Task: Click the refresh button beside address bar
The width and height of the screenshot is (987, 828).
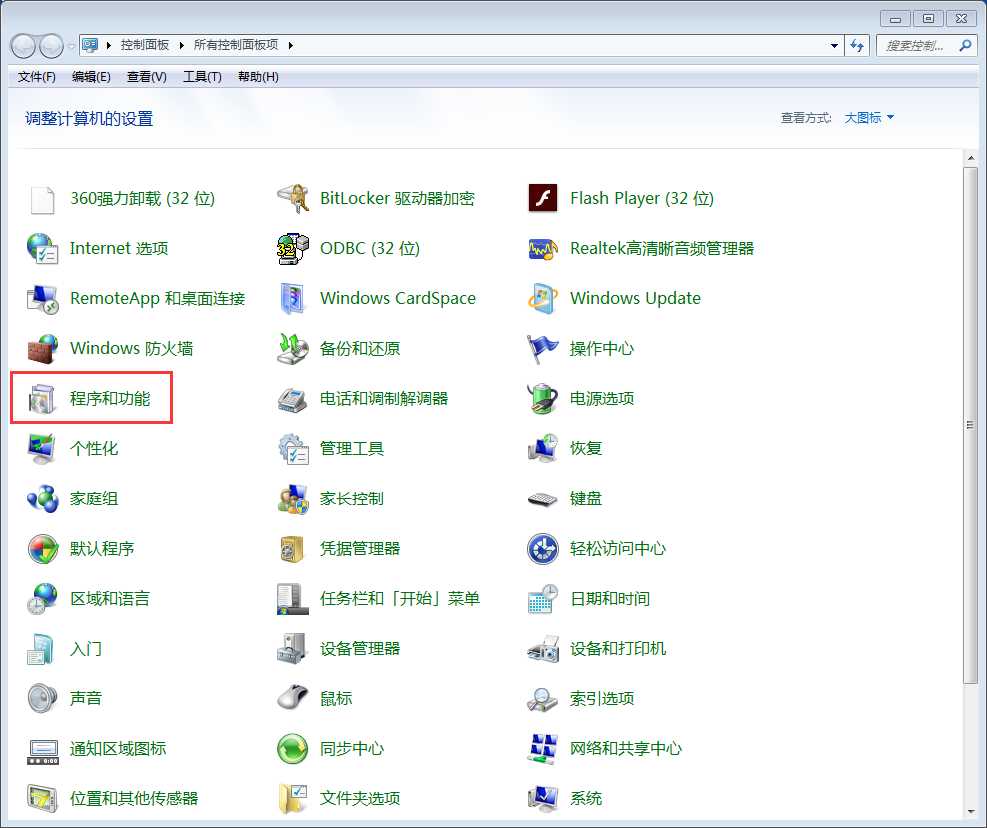Action: (857, 45)
